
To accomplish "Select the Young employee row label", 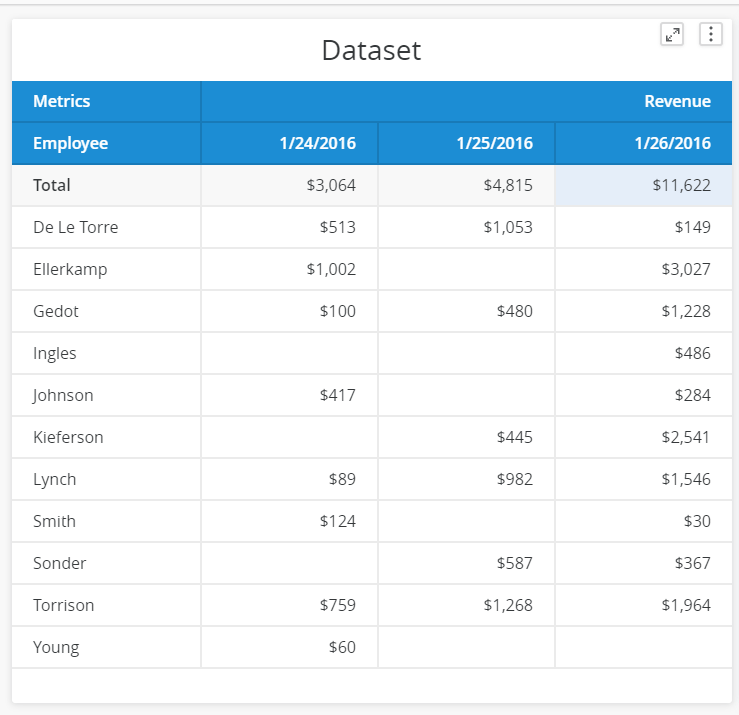I will 107,647.
